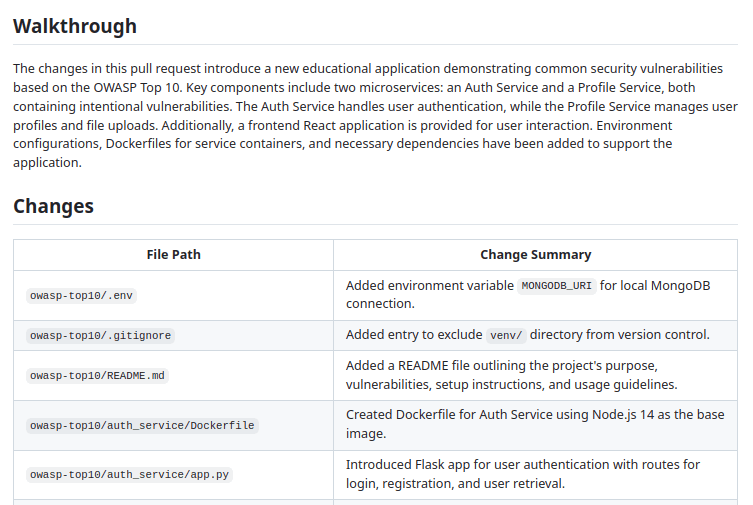Click the summary about local MongoDB connection
The image size is (753, 505).
click(528, 295)
